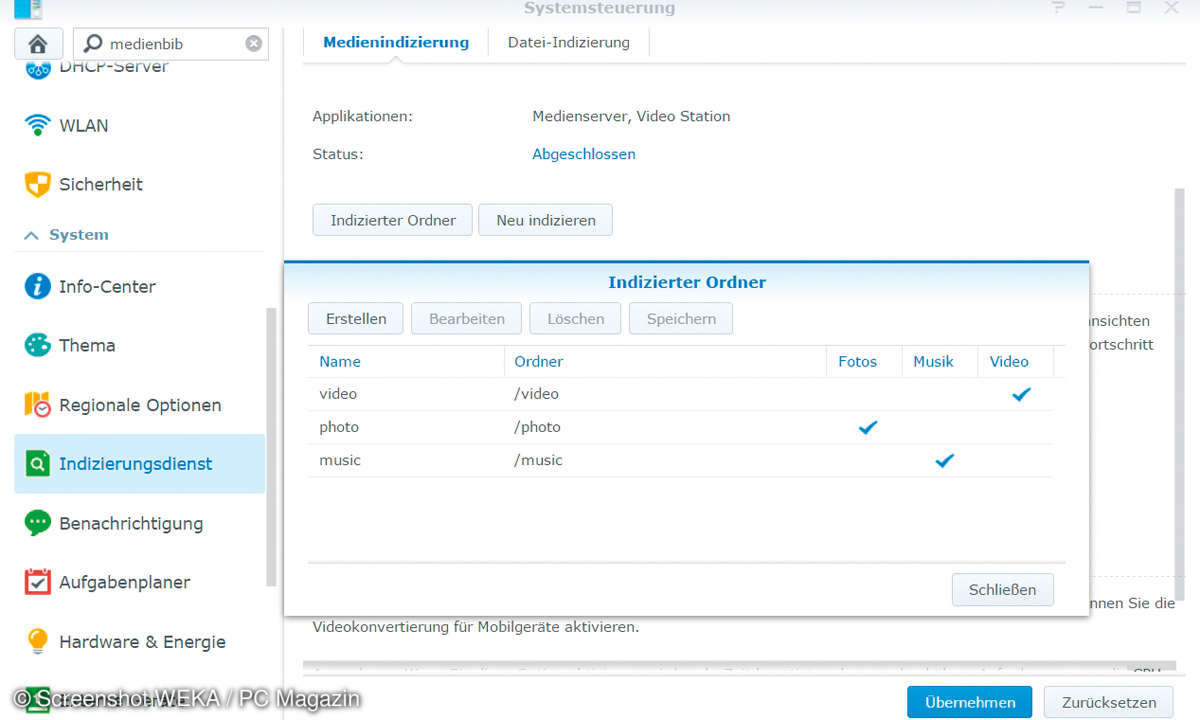The height and width of the screenshot is (720, 1200).
Task: Collapse the System section chevron
Action: click(x=31, y=235)
